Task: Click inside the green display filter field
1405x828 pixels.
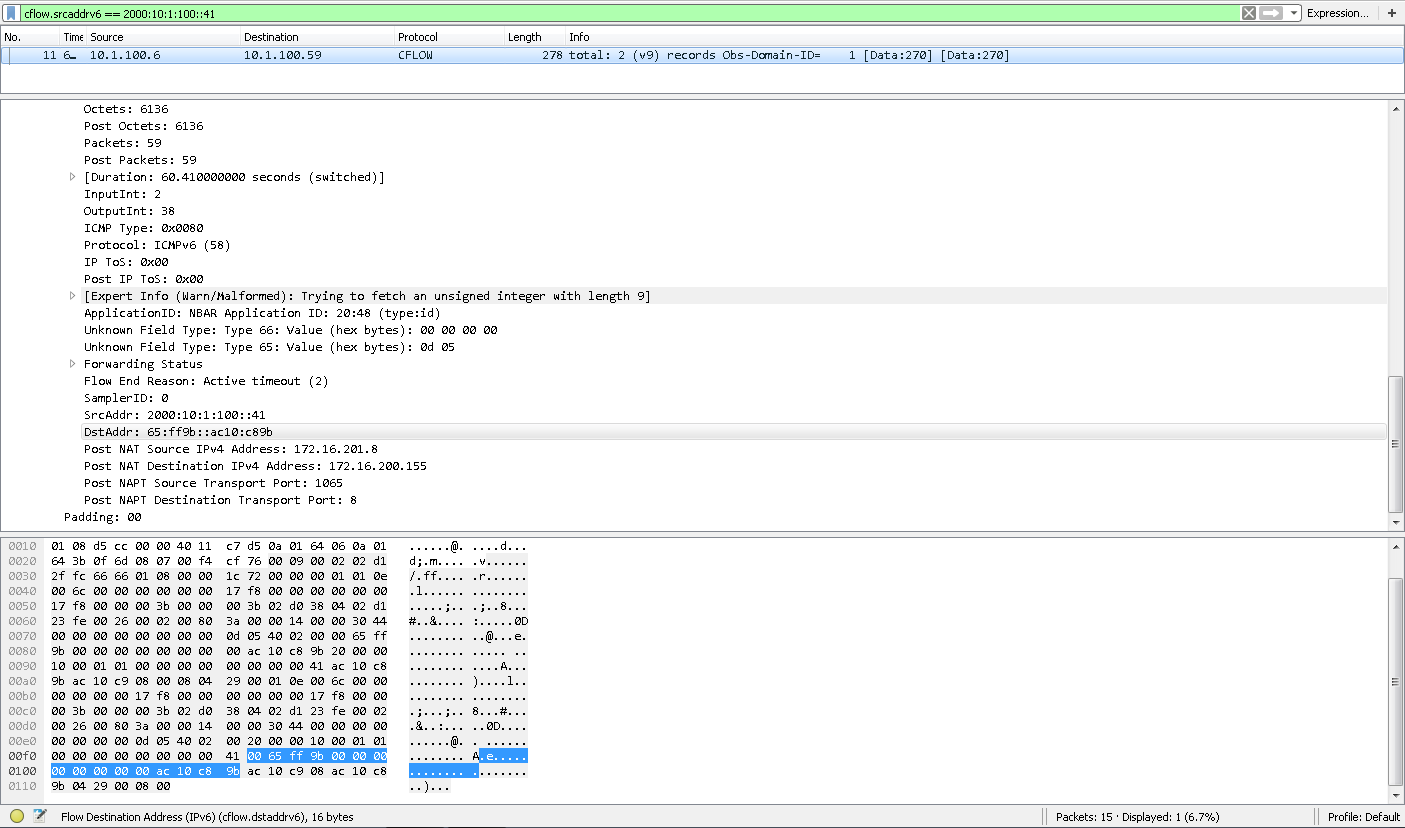Action: pyautogui.click(x=600, y=14)
